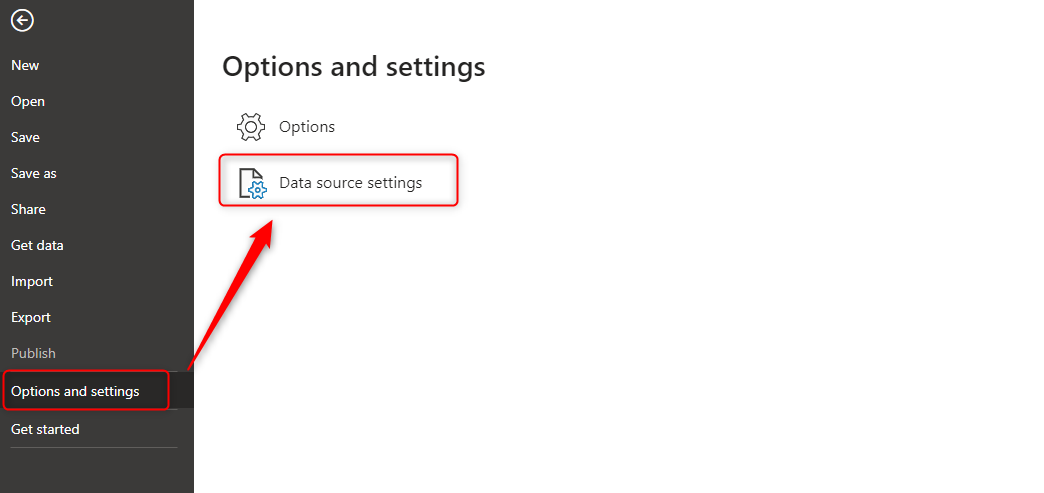
Task: Choose Get data from the sidebar
Action: pyautogui.click(x=37, y=245)
